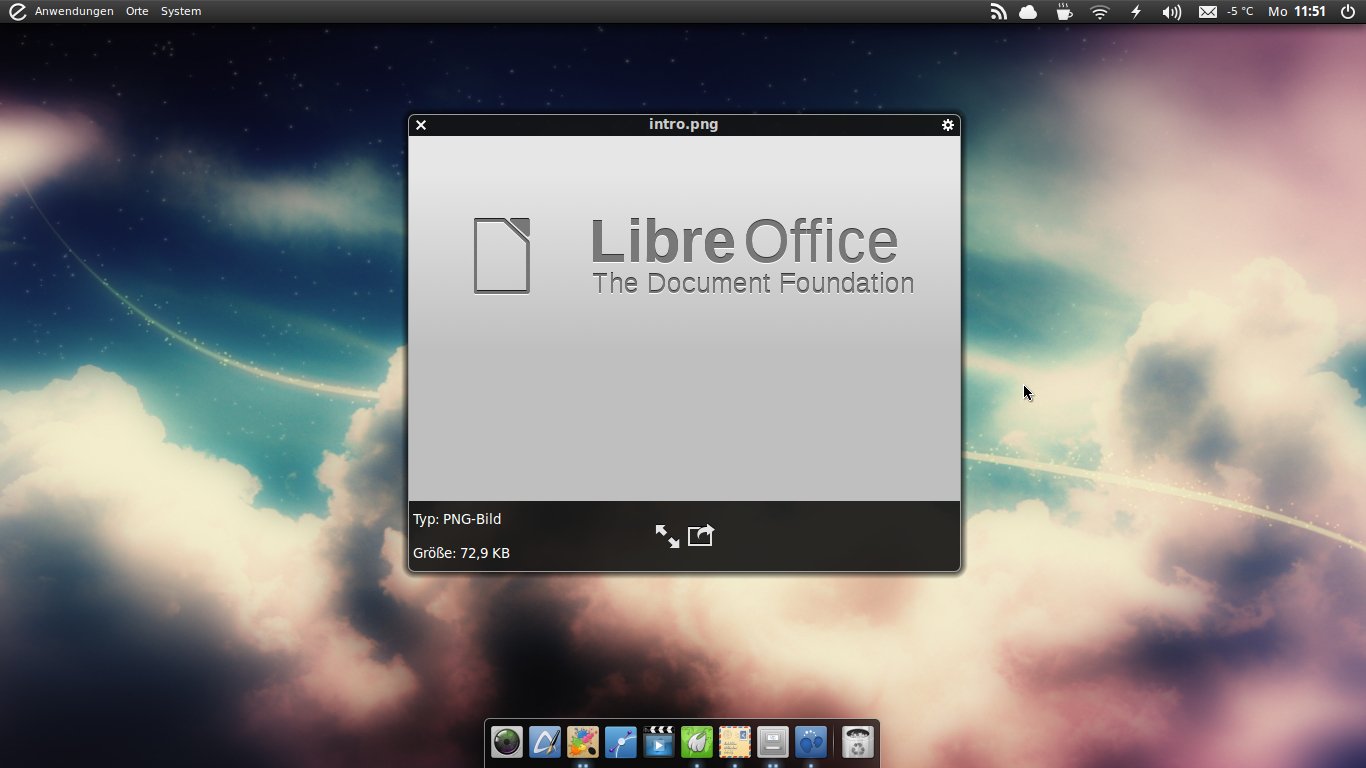
Task: Click the distribution logo in top panel
Action: (17, 11)
